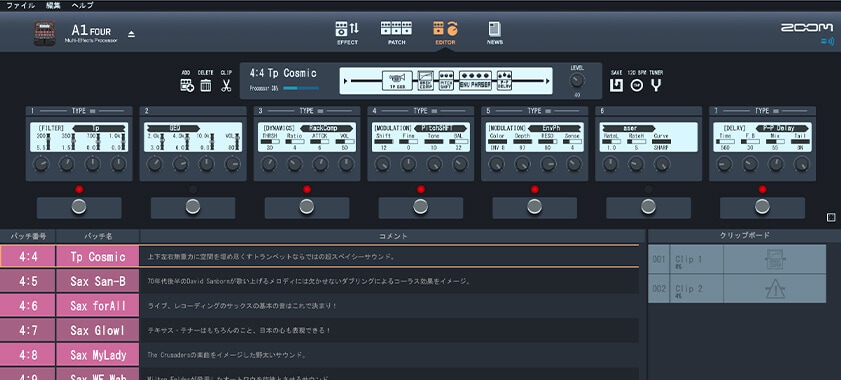Image resolution: width=841 pixels, height=380 pixels.
Task: Toggle the footswitch of effect unit 5
Action: pyautogui.click(x=534, y=207)
